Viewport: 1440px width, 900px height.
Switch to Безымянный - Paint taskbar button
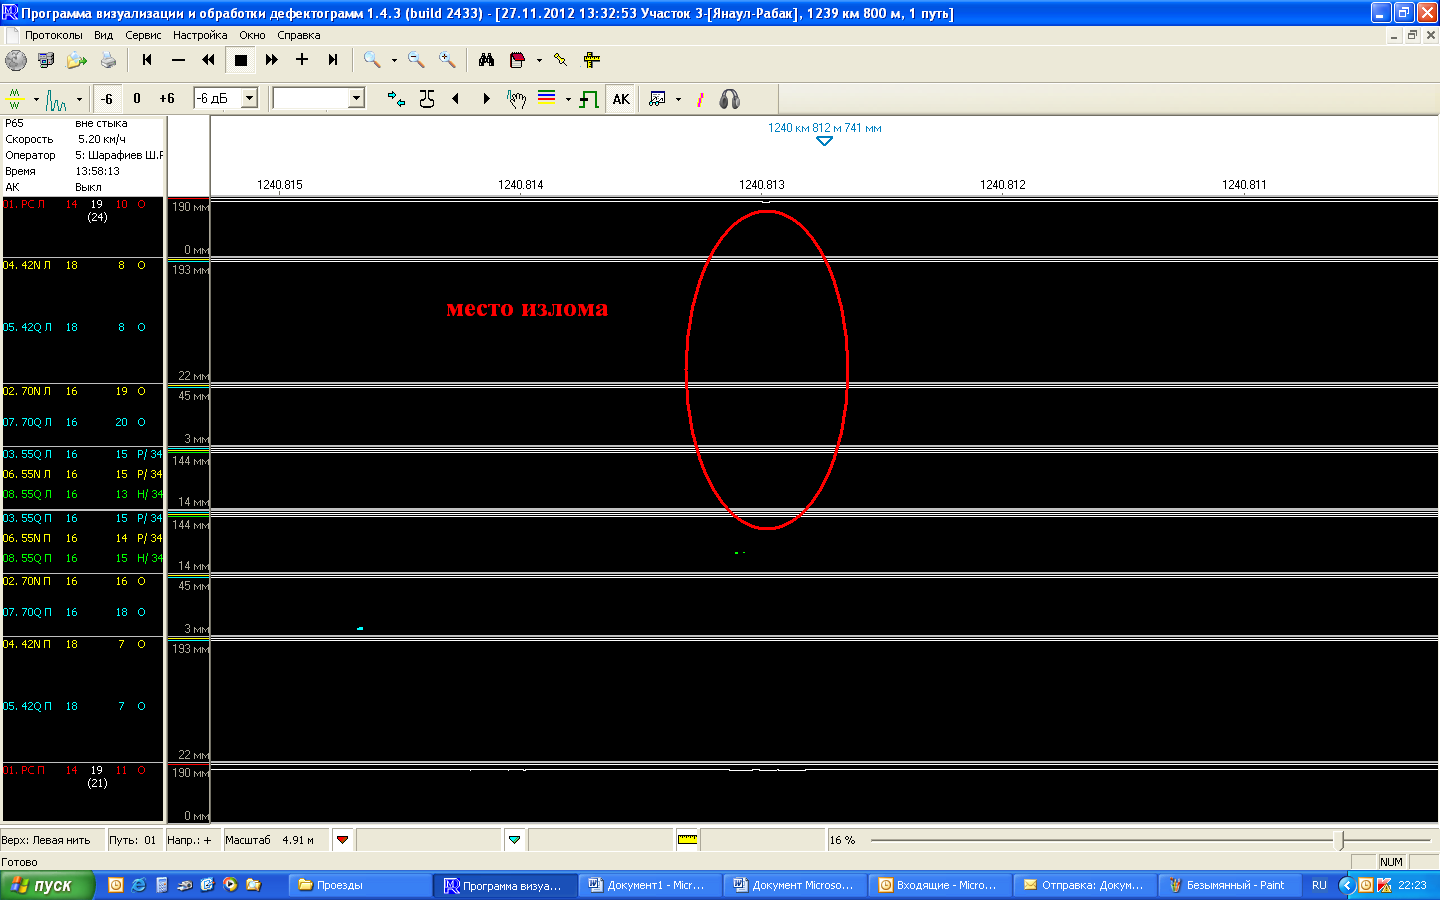coord(1233,885)
